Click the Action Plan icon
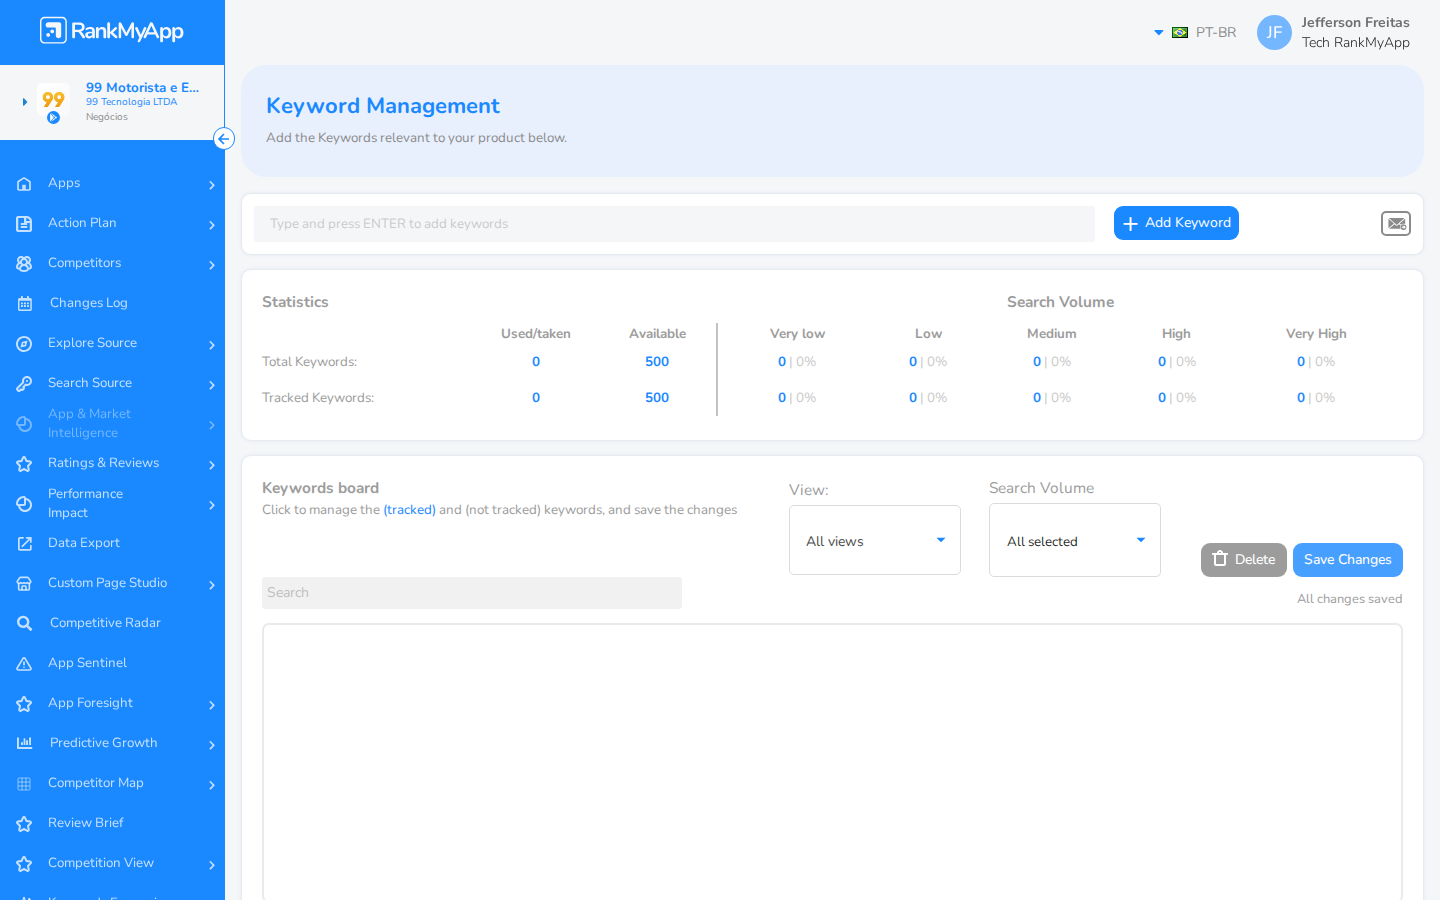The image size is (1440, 900). [24, 224]
